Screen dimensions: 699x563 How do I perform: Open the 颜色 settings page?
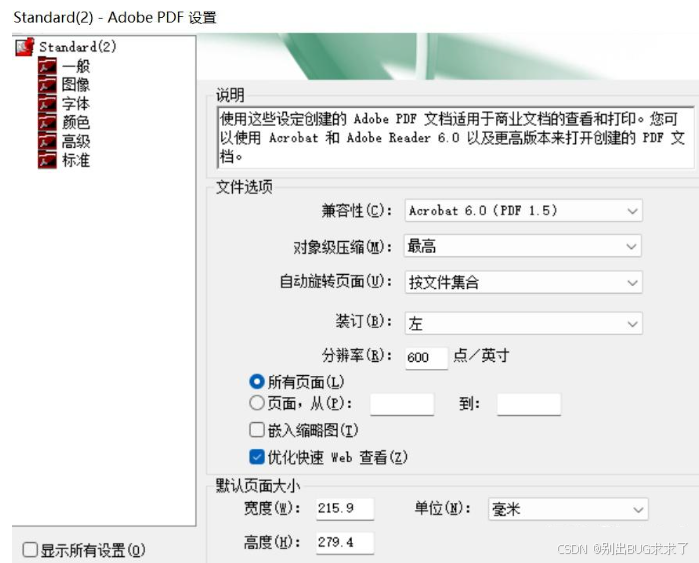click(x=76, y=122)
